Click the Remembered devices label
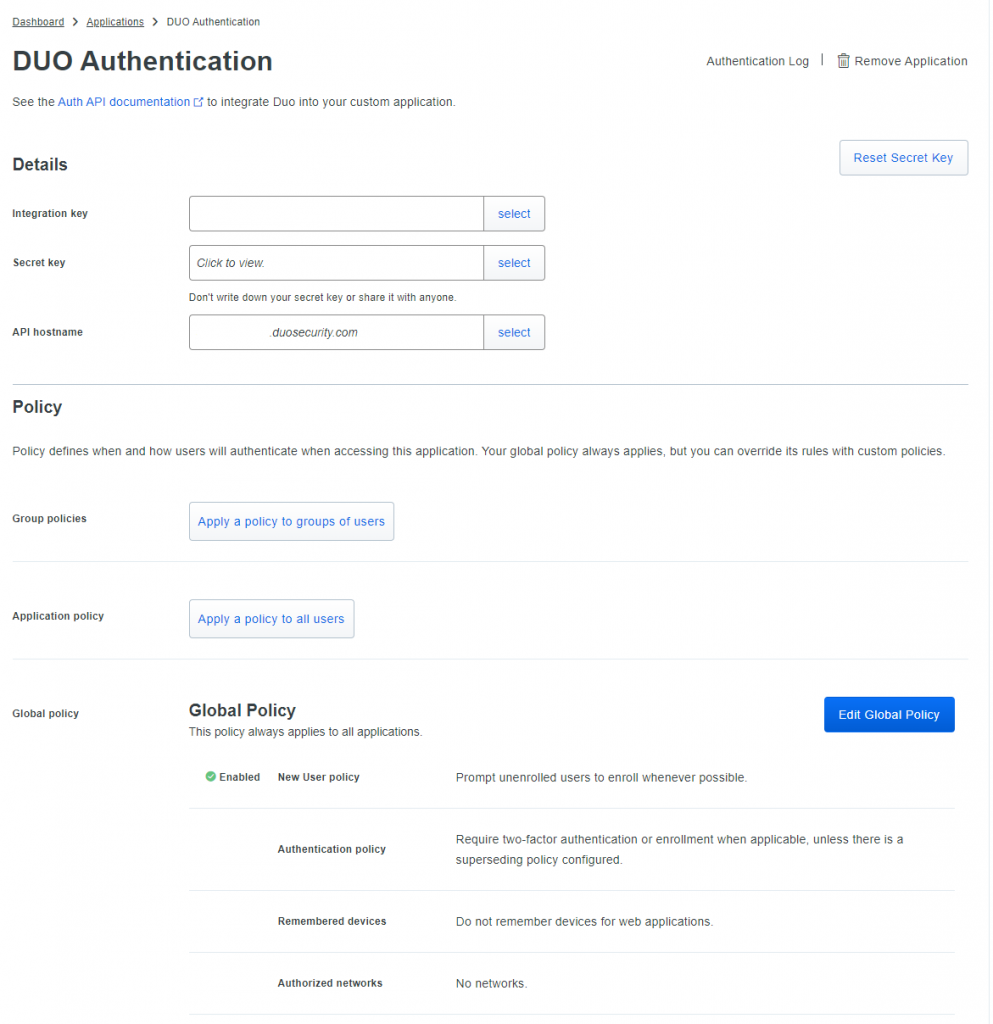Screen dimensions: 993x1024 coord(332,921)
